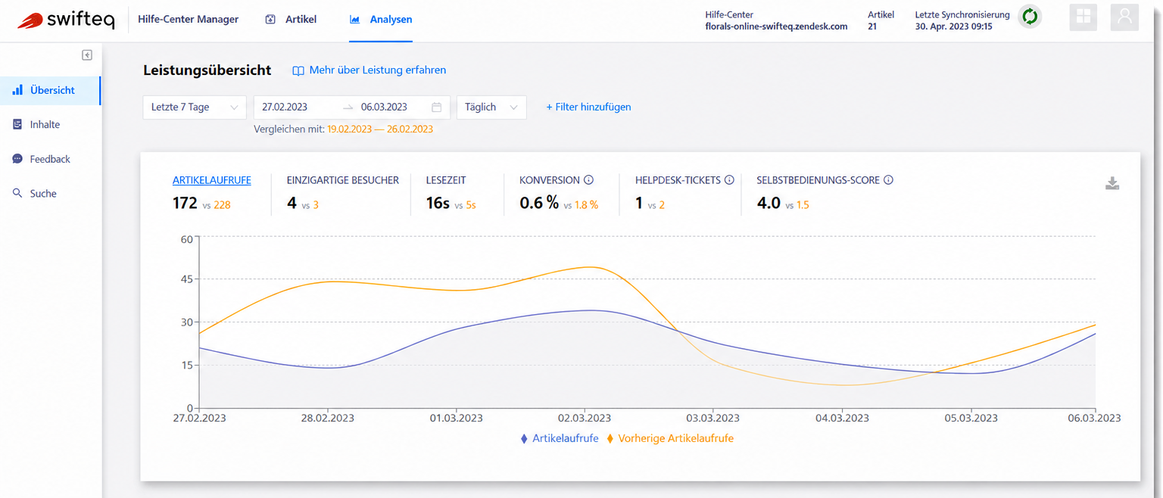Image resolution: width=1163 pixels, height=498 pixels.
Task: Toggle the Vorherige Artikelaufrufe legend entry
Action: [671, 439]
